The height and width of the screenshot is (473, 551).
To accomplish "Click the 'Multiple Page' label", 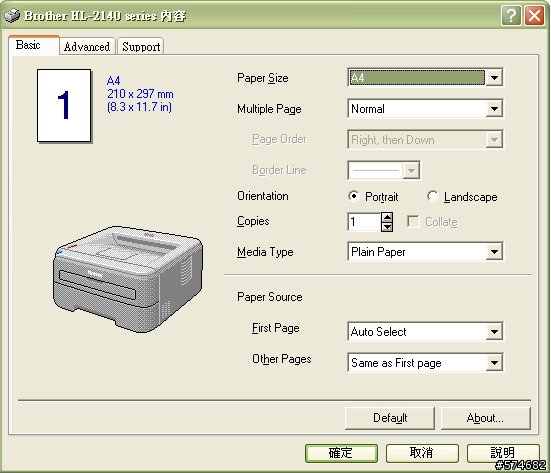I will coord(269,109).
